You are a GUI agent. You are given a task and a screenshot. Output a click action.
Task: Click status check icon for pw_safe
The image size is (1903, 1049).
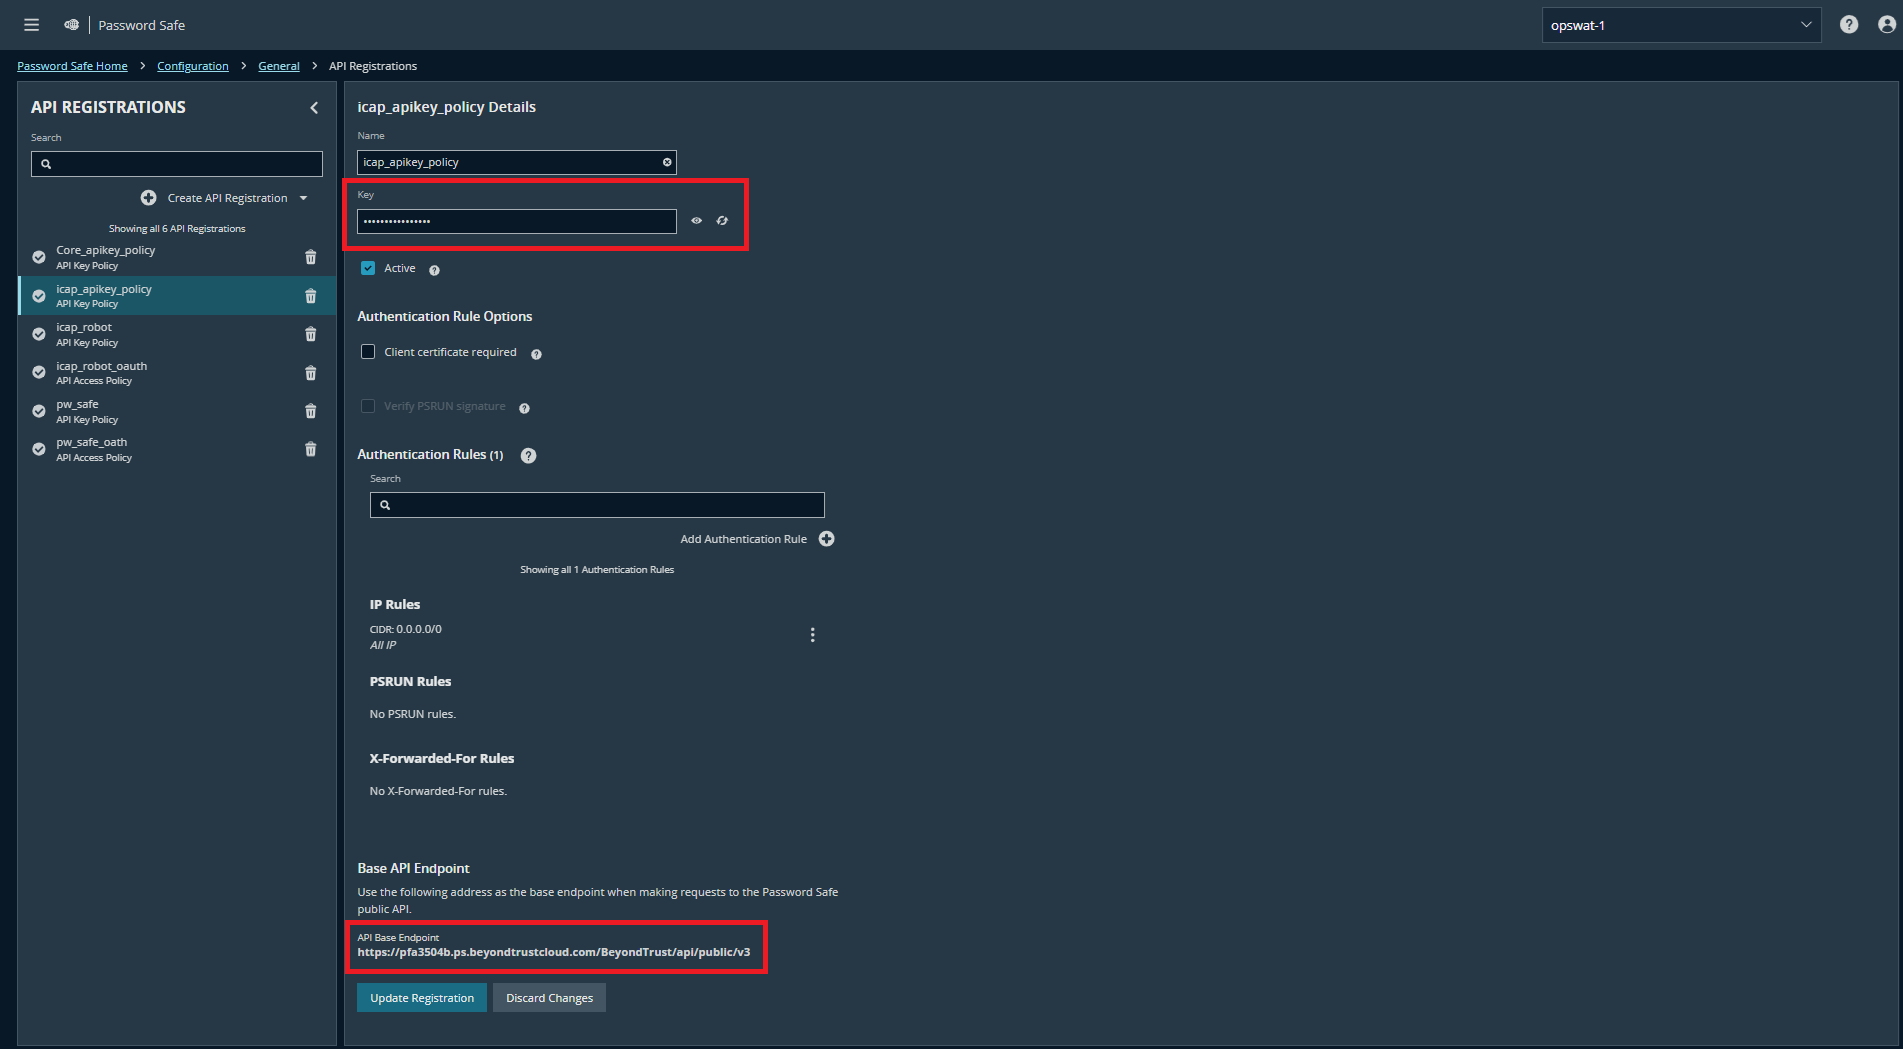click(x=39, y=411)
